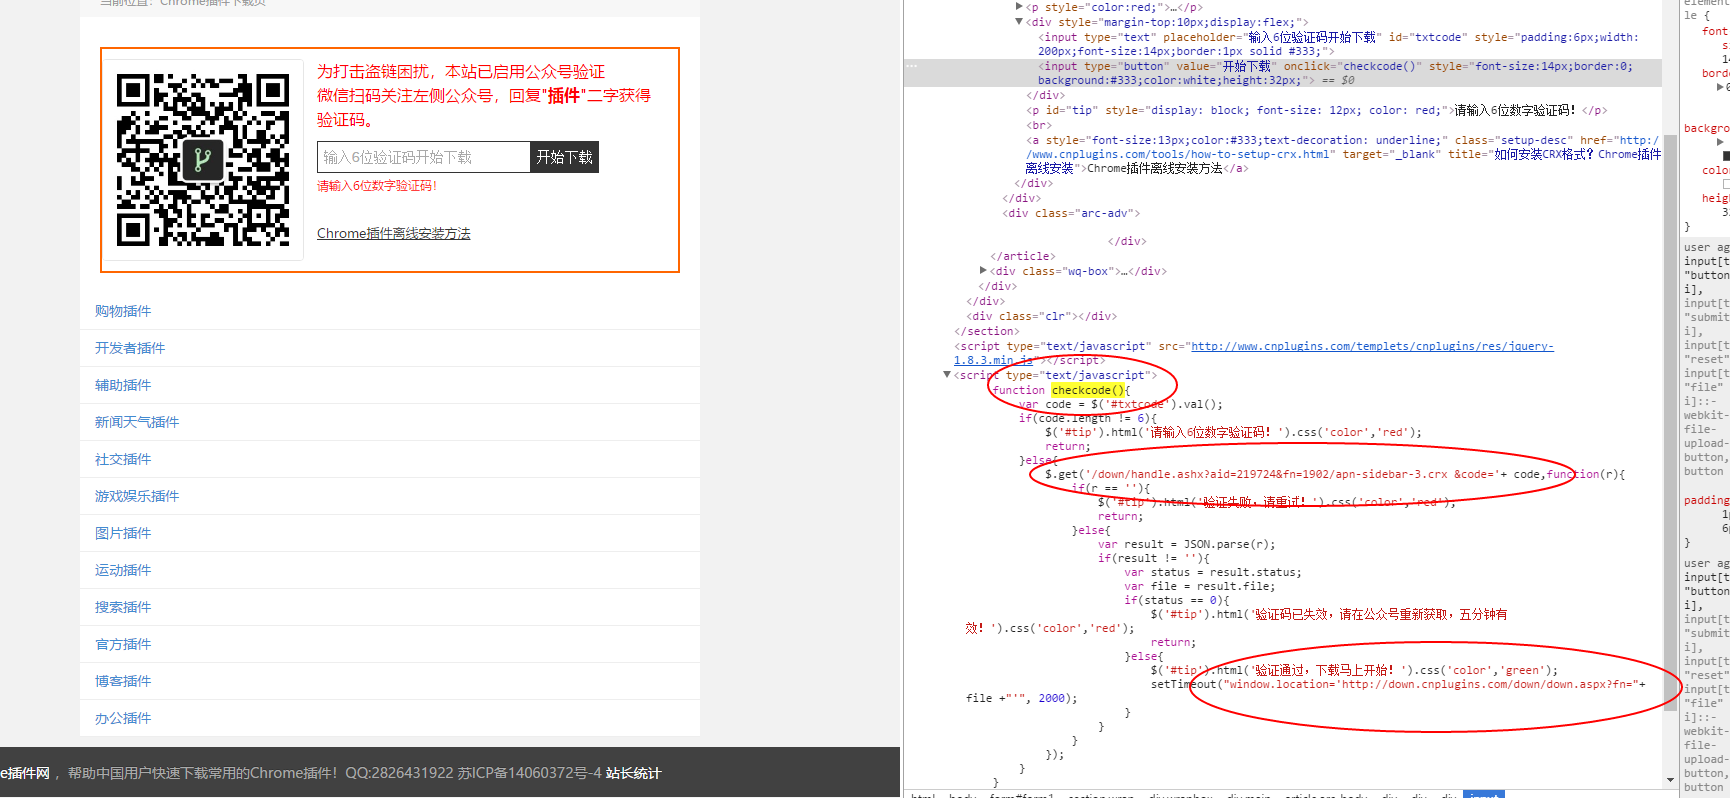Click the 'if(code.length != 6){' line
The image size is (1730, 798).
(x=1087, y=418)
